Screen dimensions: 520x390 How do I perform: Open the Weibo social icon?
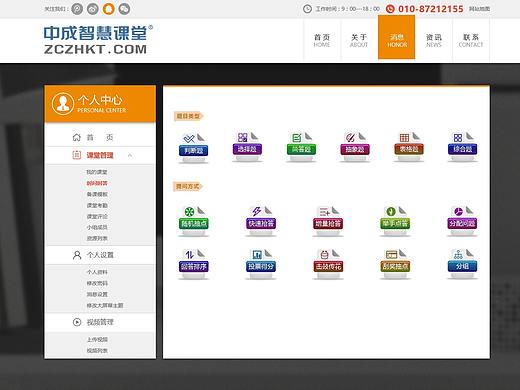tap(93, 9)
